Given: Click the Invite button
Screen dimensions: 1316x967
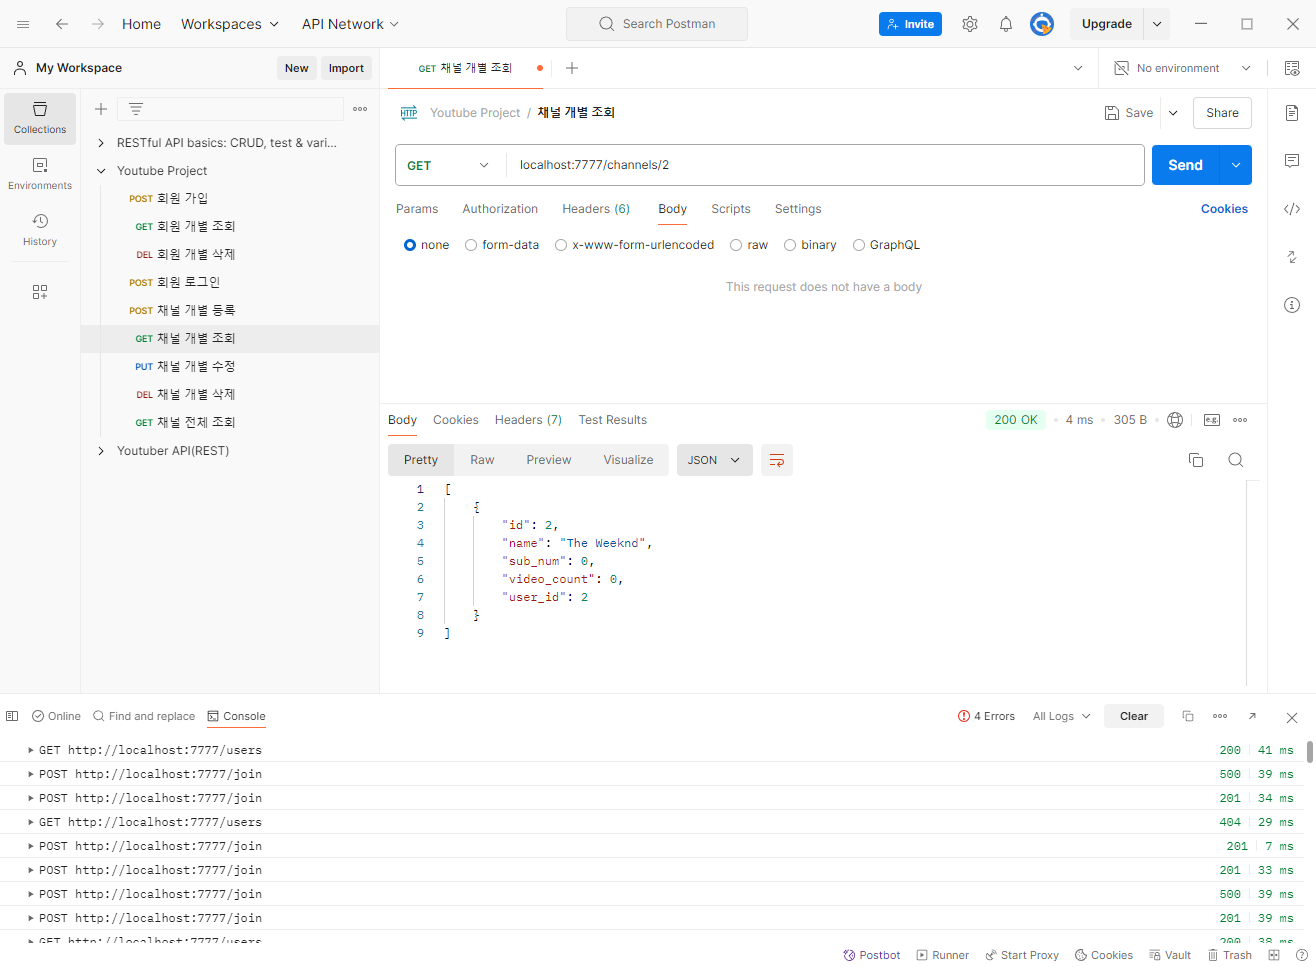Looking at the screenshot, I should pos(910,24).
